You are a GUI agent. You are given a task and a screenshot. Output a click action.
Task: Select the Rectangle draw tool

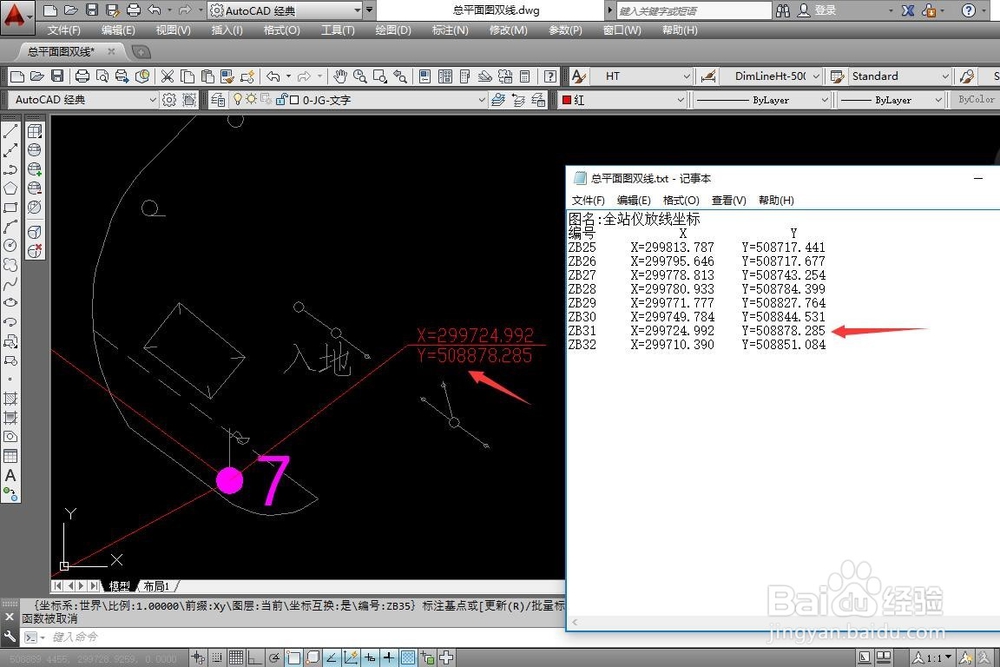10,207
